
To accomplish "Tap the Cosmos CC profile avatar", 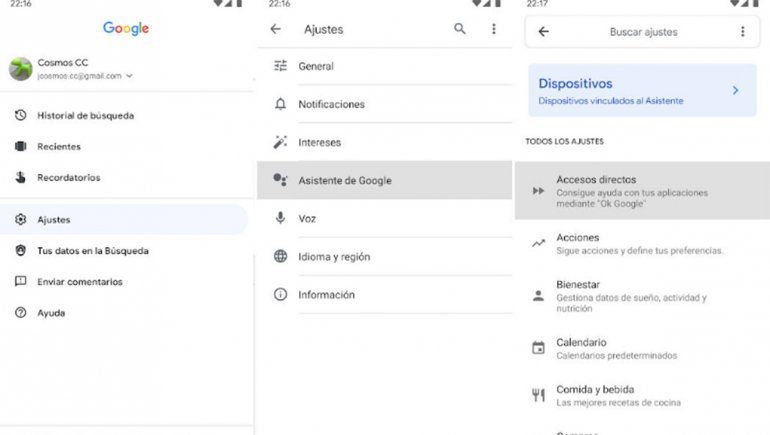I will click(20, 68).
